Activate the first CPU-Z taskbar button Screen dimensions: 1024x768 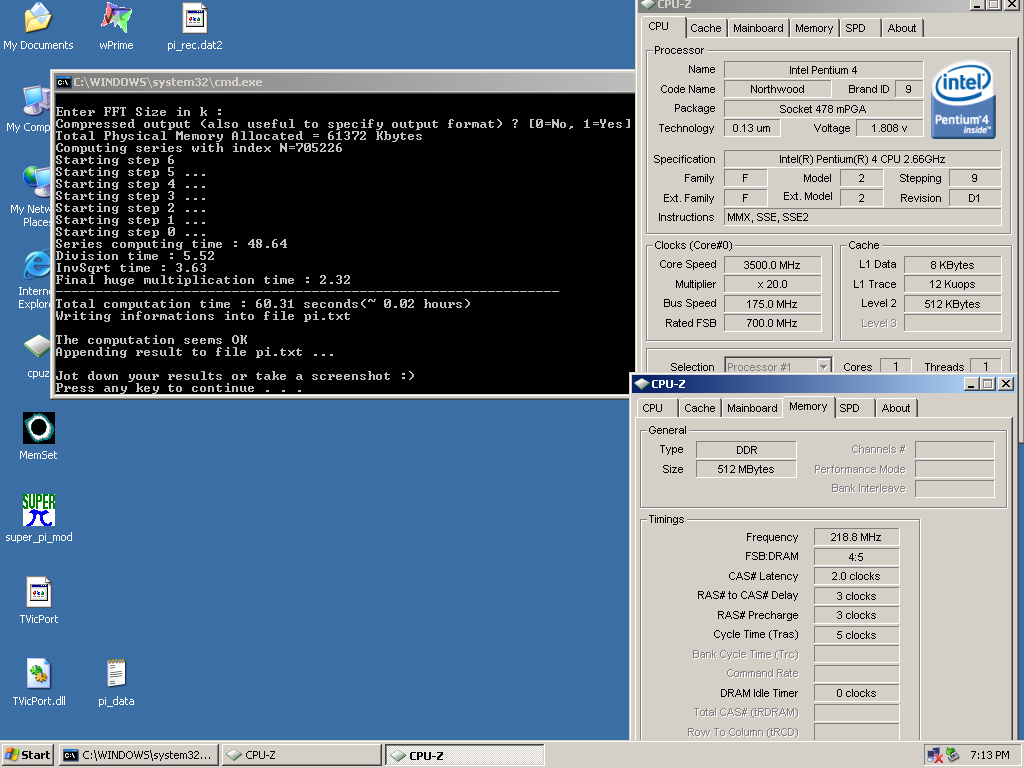tap(301, 755)
